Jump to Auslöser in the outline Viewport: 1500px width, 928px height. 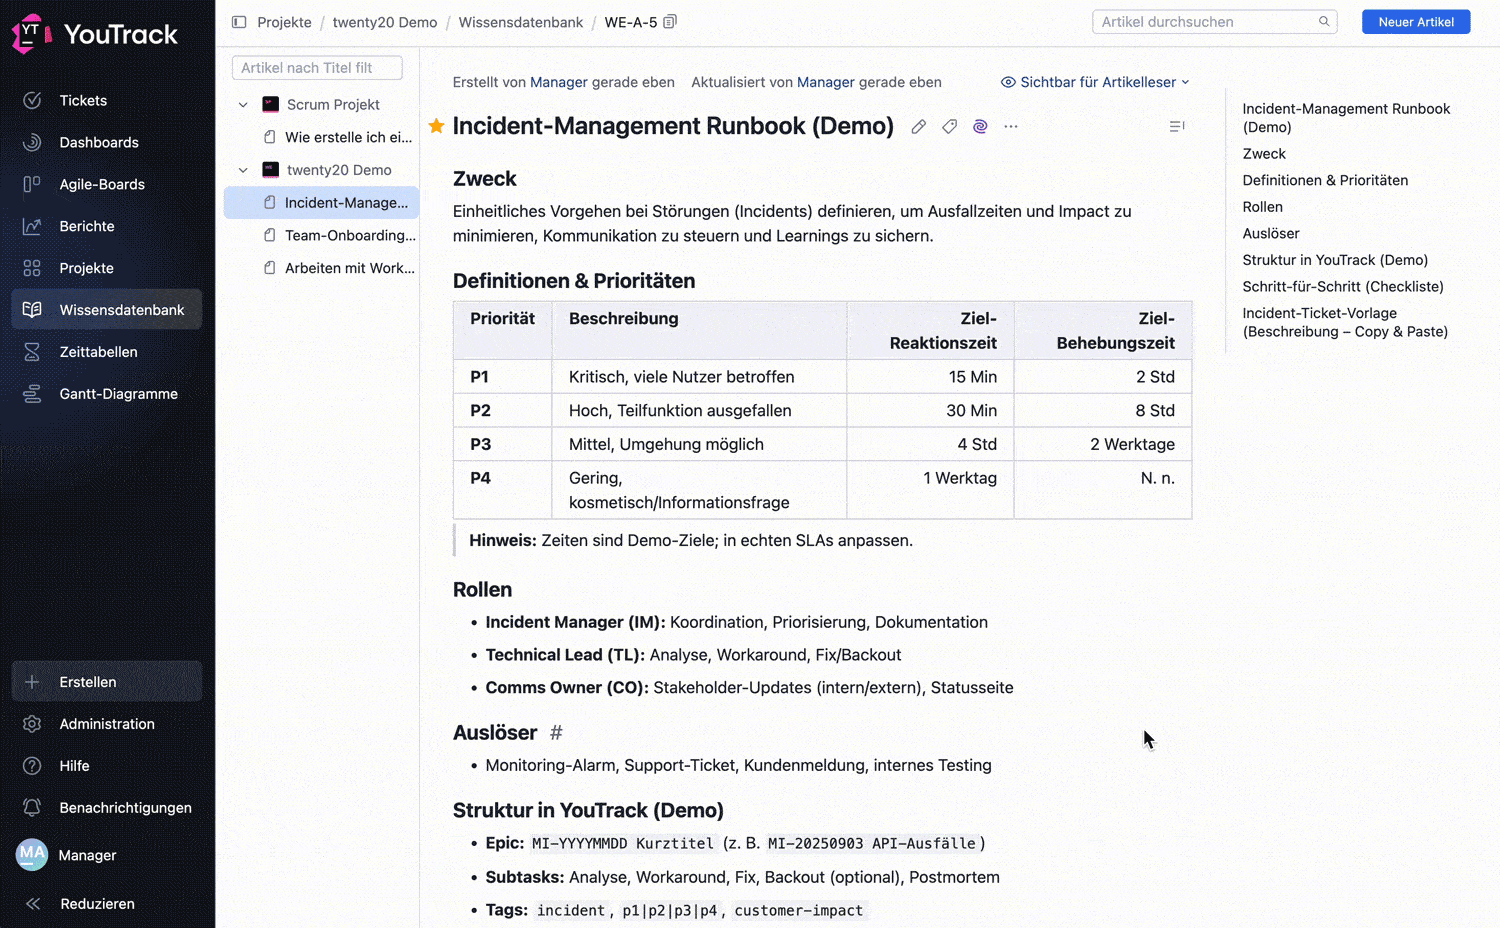1271,233
